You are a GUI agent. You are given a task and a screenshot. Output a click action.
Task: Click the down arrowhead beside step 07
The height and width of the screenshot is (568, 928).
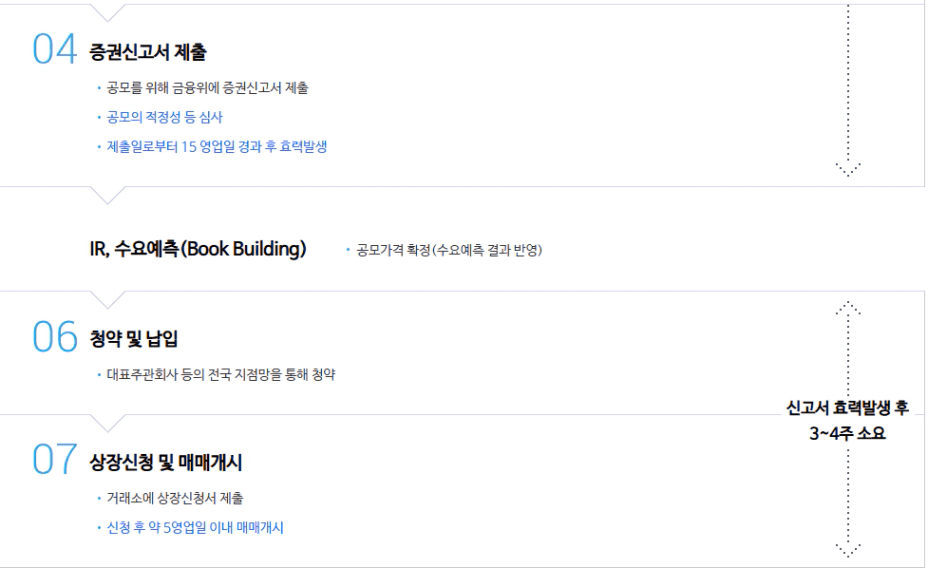[x=848, y=547]
